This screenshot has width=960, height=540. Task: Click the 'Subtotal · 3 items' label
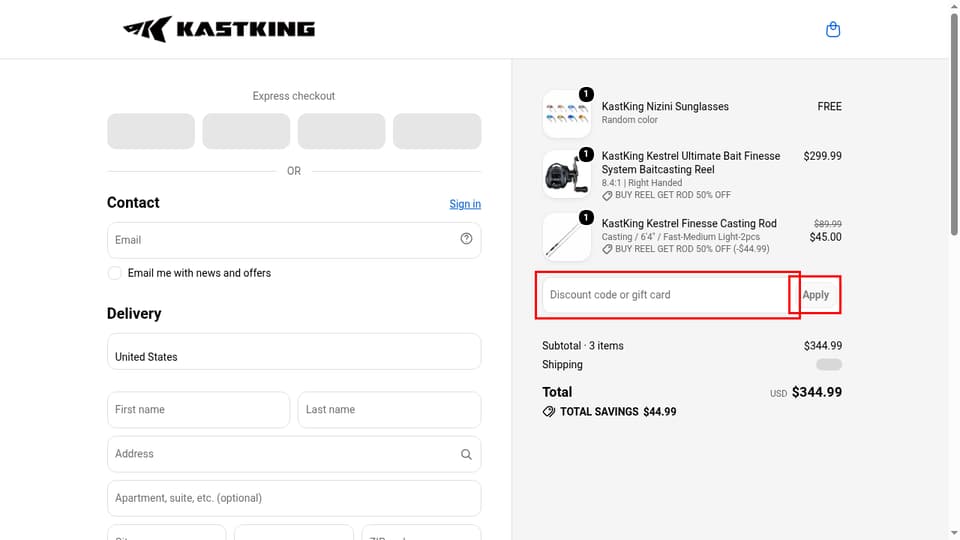(x=583, y=346)
